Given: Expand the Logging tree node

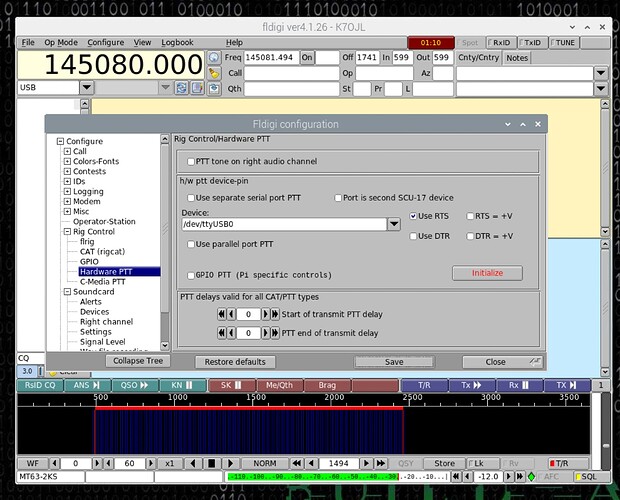Looking at the screenshot, I should tap(67, 191).
